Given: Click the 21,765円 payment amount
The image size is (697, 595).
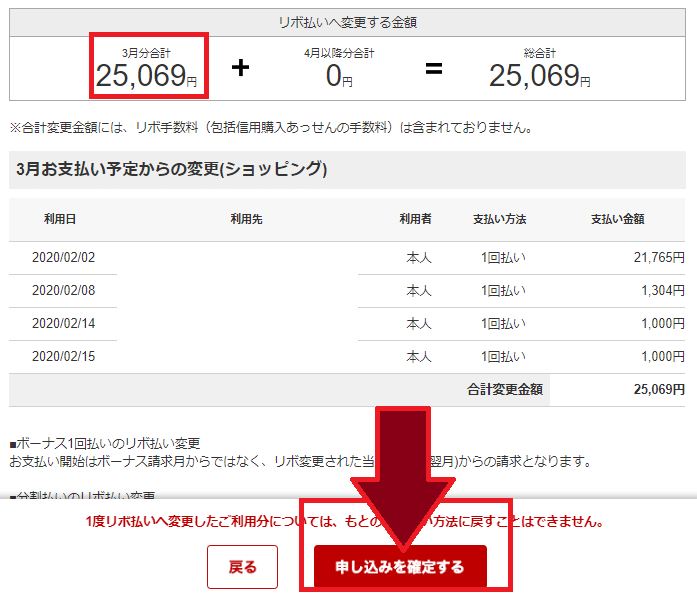Looking at the screenshot, I should pos(659,257).
